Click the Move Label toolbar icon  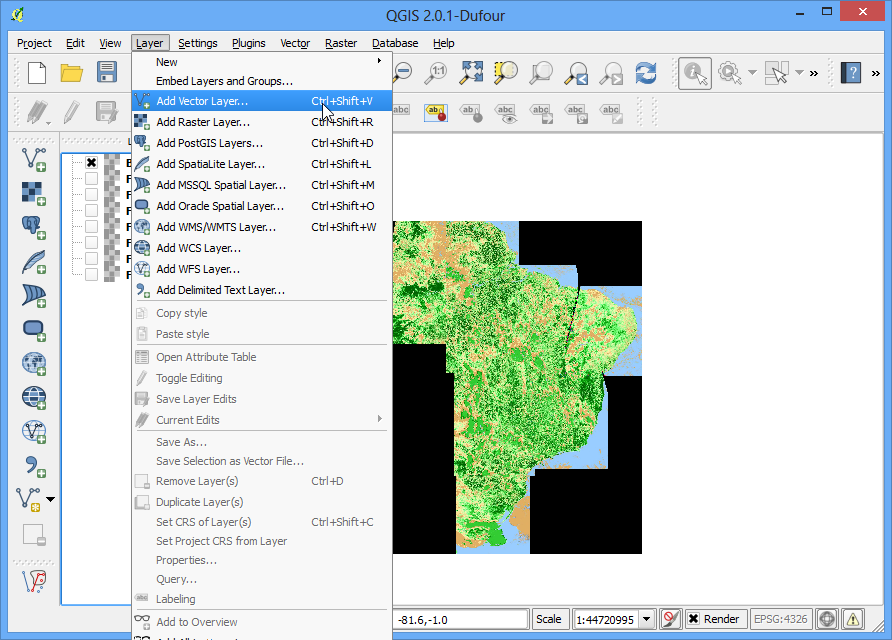click(x=541, y=113)
